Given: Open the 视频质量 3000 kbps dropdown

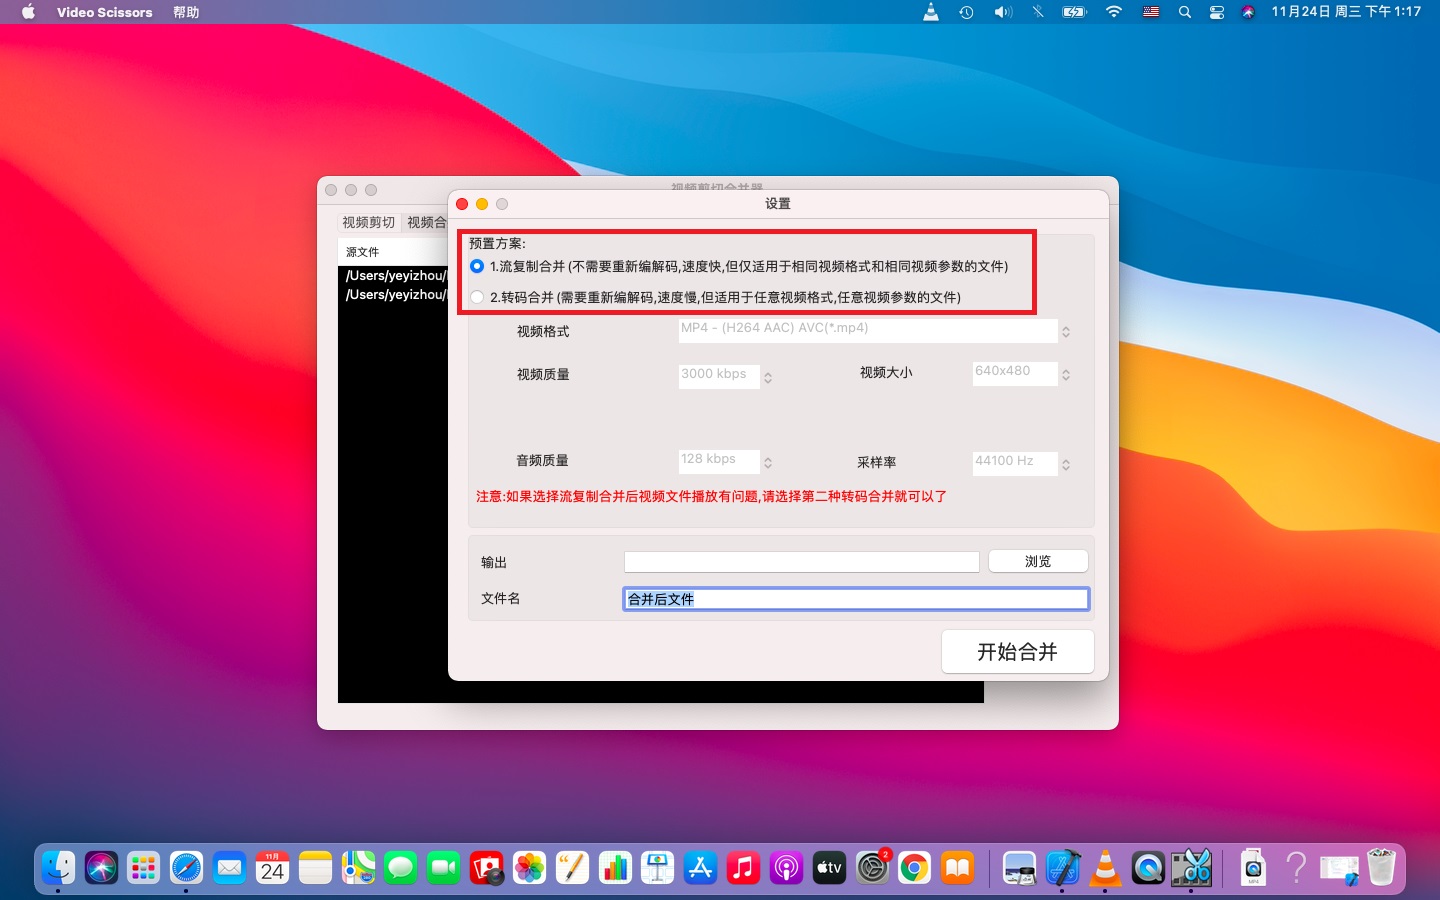Looking at the screenshot, I should tap(726, 375).
